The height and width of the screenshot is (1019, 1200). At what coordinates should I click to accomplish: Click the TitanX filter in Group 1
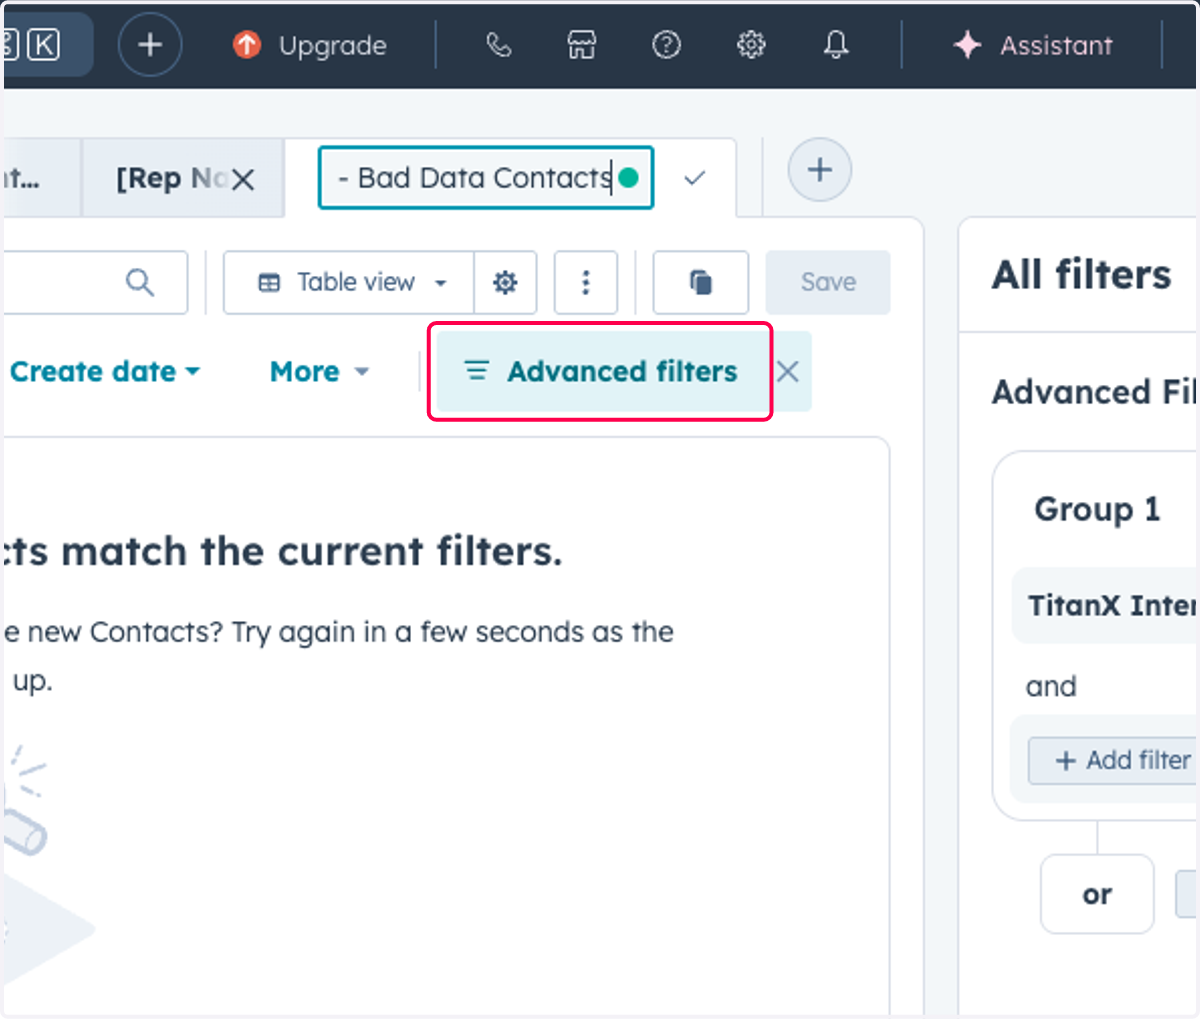pyautogui.click(x=1105, y=606)
